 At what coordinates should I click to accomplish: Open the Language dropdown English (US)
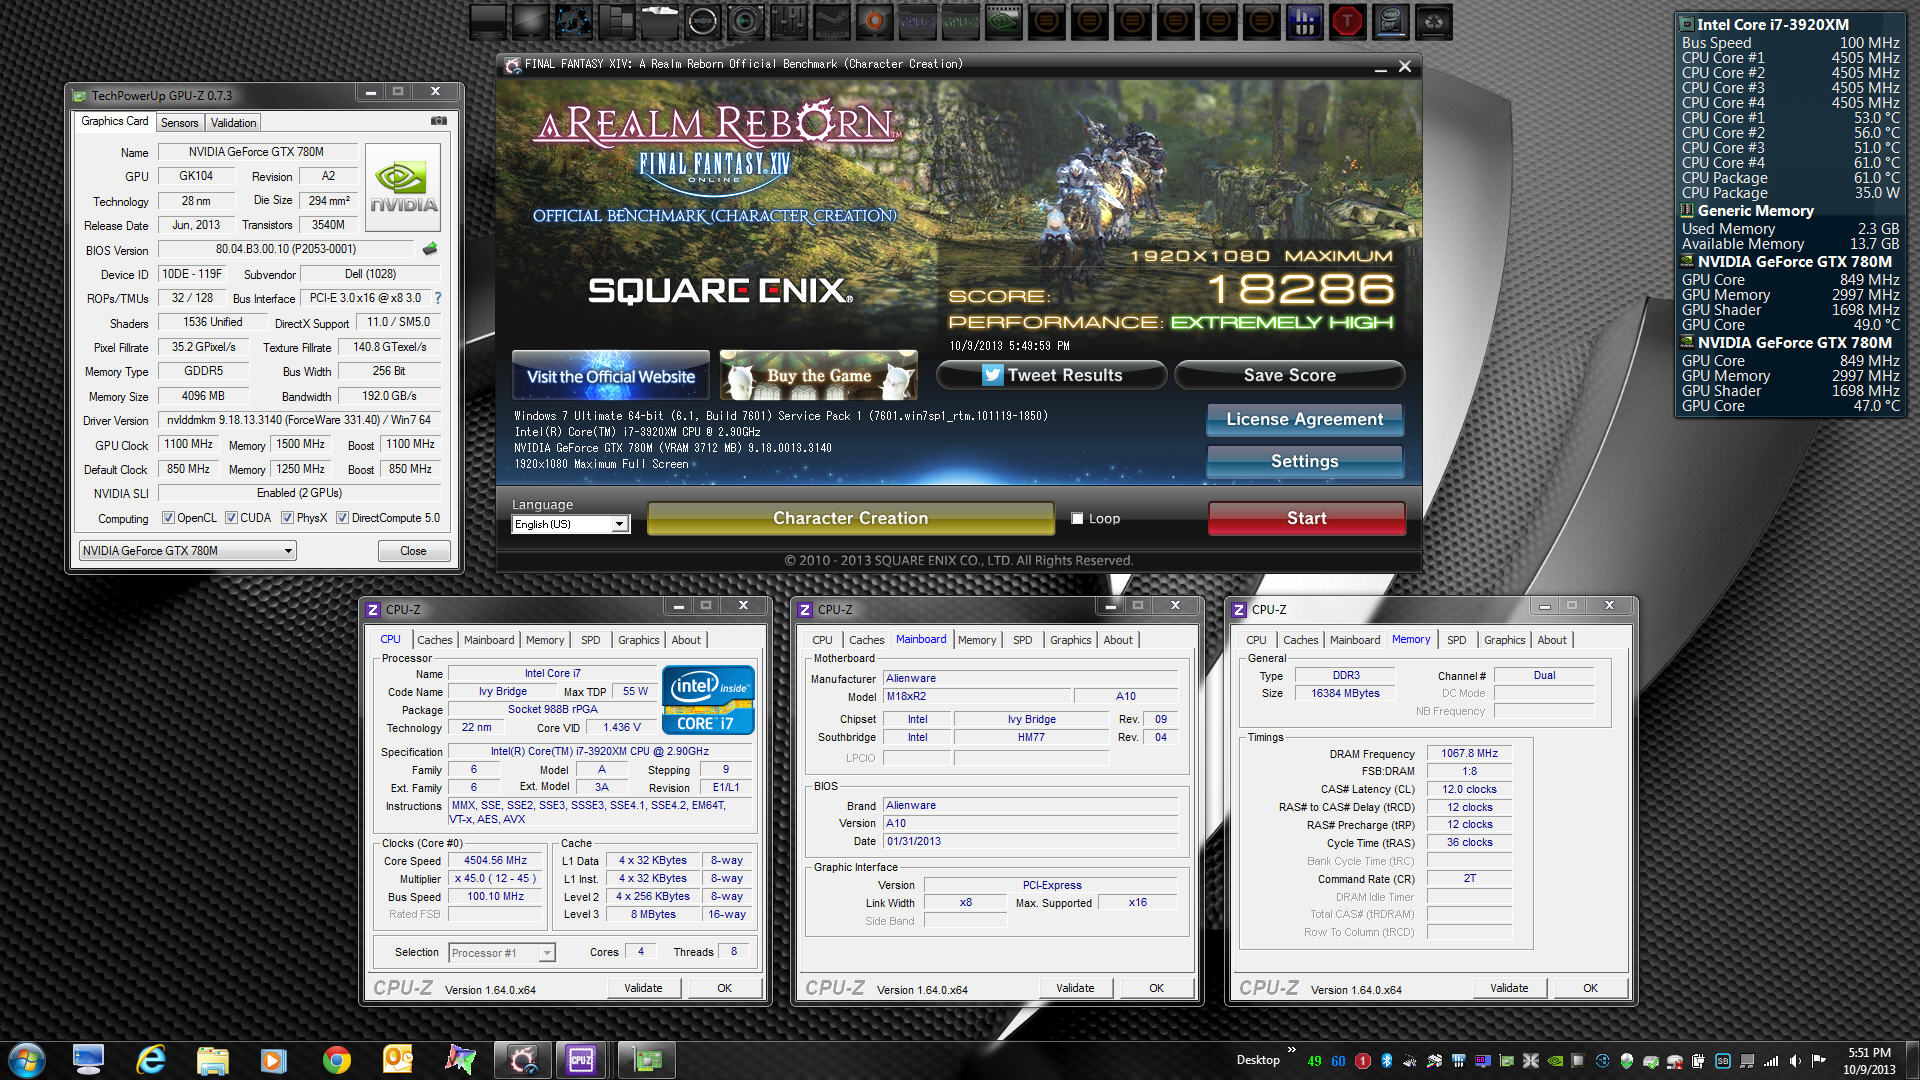pyautogui.click(x=570, y=524)
